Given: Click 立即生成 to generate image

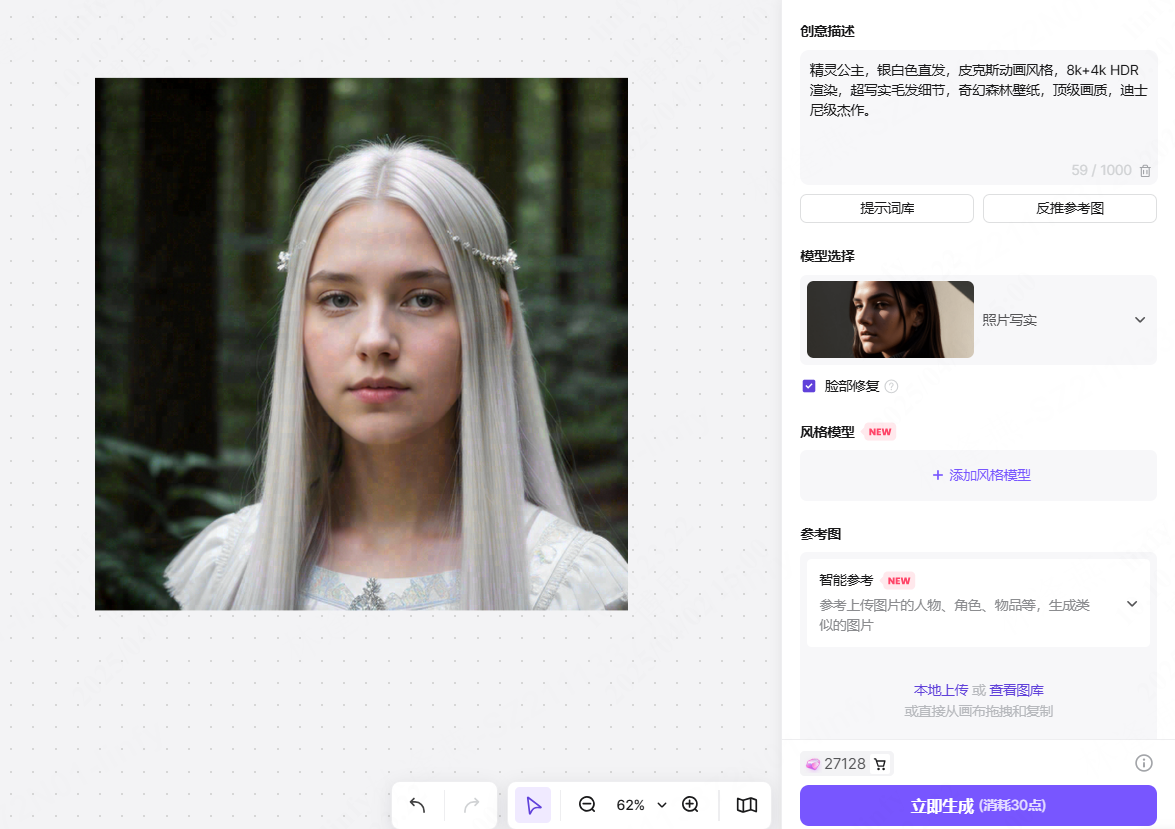Looking at the screenshot, I should [x=979, y=806].
